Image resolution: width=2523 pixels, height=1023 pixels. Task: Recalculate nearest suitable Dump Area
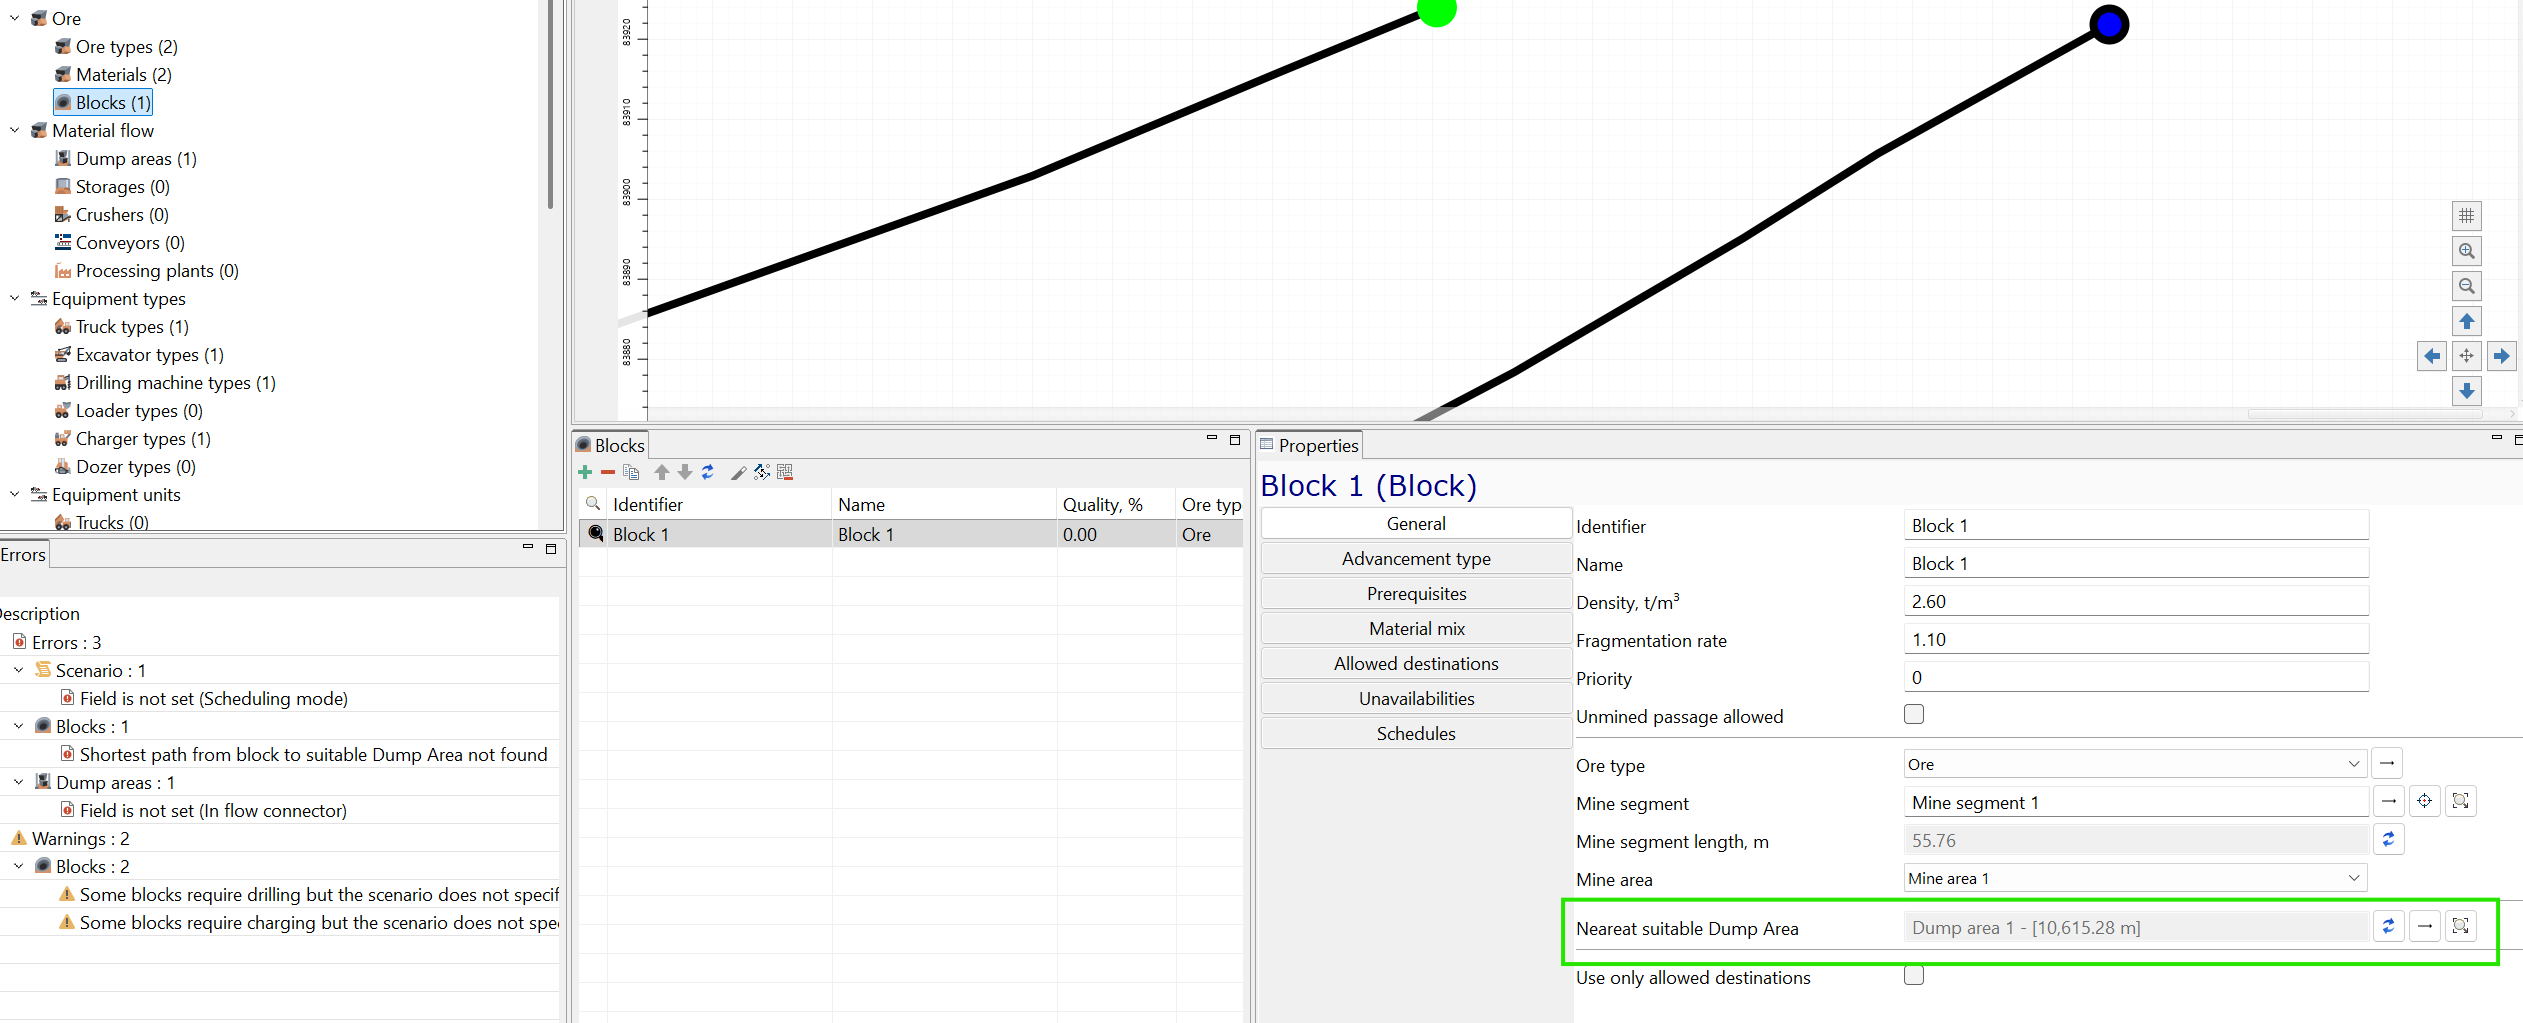(x=2389, y=927)
